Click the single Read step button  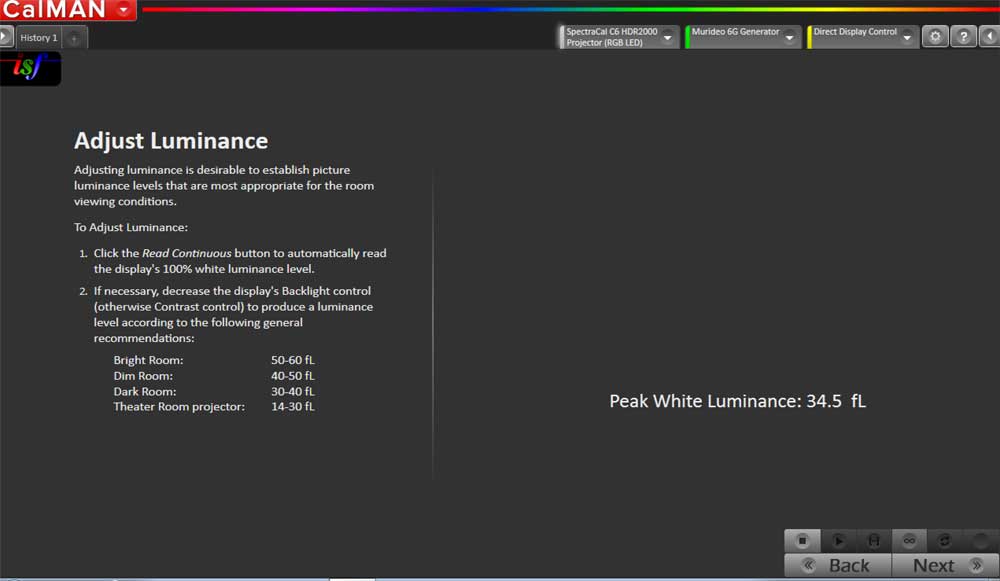[874, 541]
